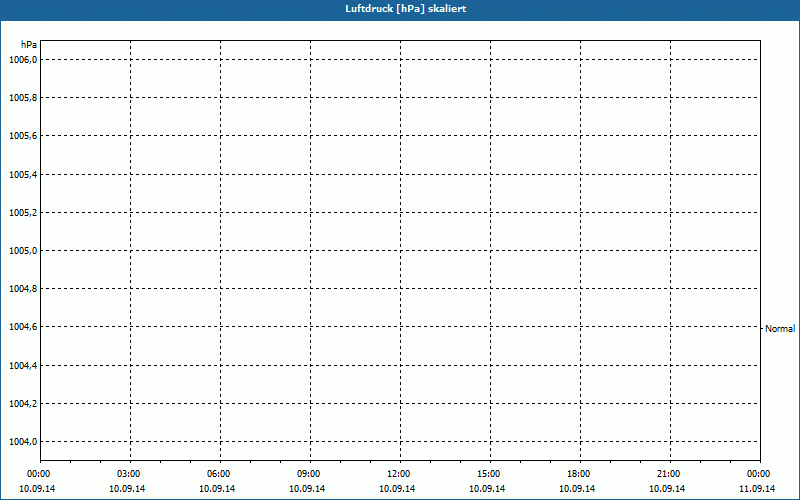Click the 12:00 noon time label
This screenshot has width=800, height=500.
pos(399,474)
